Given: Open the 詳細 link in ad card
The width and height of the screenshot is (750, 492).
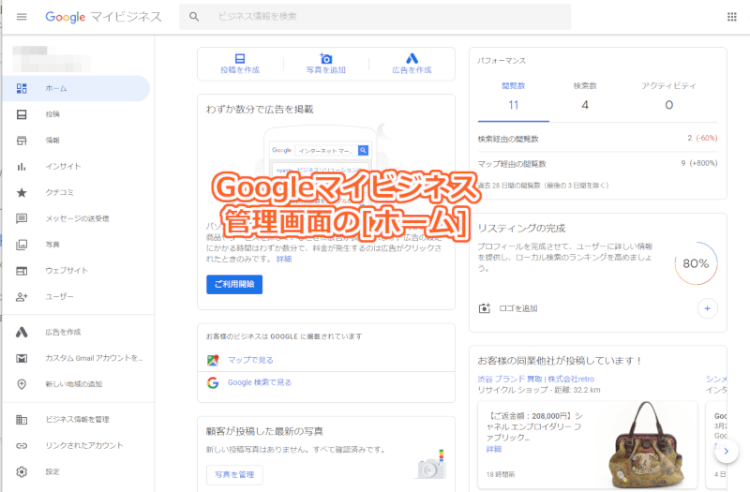Looking at the screenshot, I should click(284, 259).
